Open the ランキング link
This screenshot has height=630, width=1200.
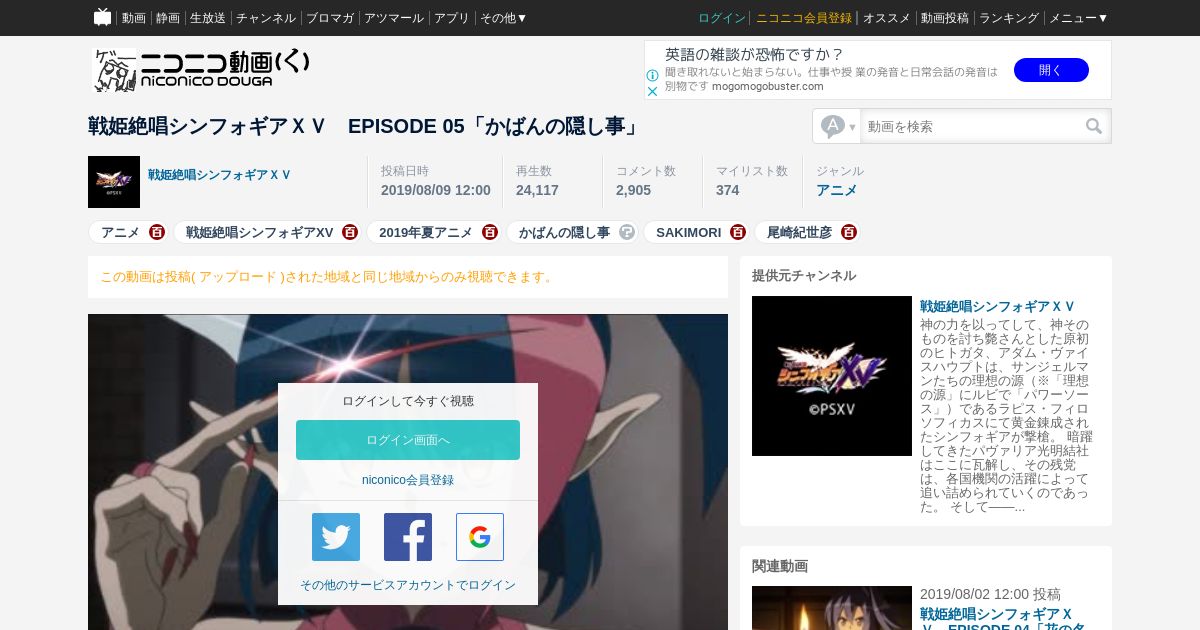coord(1009,18)
